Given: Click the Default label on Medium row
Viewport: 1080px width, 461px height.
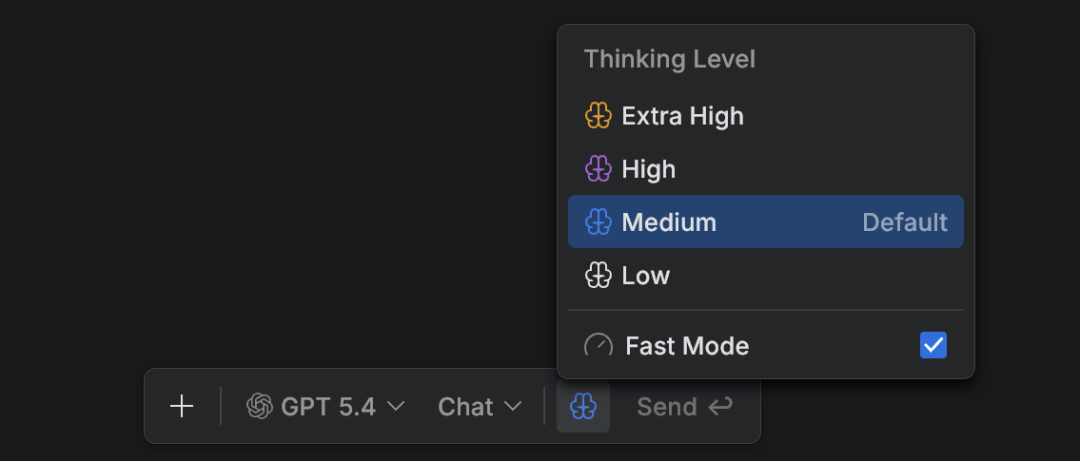Looking at the screenshot, I should click(905, 222).
